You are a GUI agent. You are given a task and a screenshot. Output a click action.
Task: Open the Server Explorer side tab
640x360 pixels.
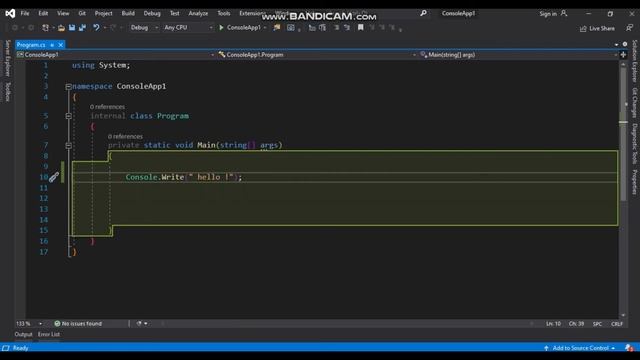click(7, 58)
